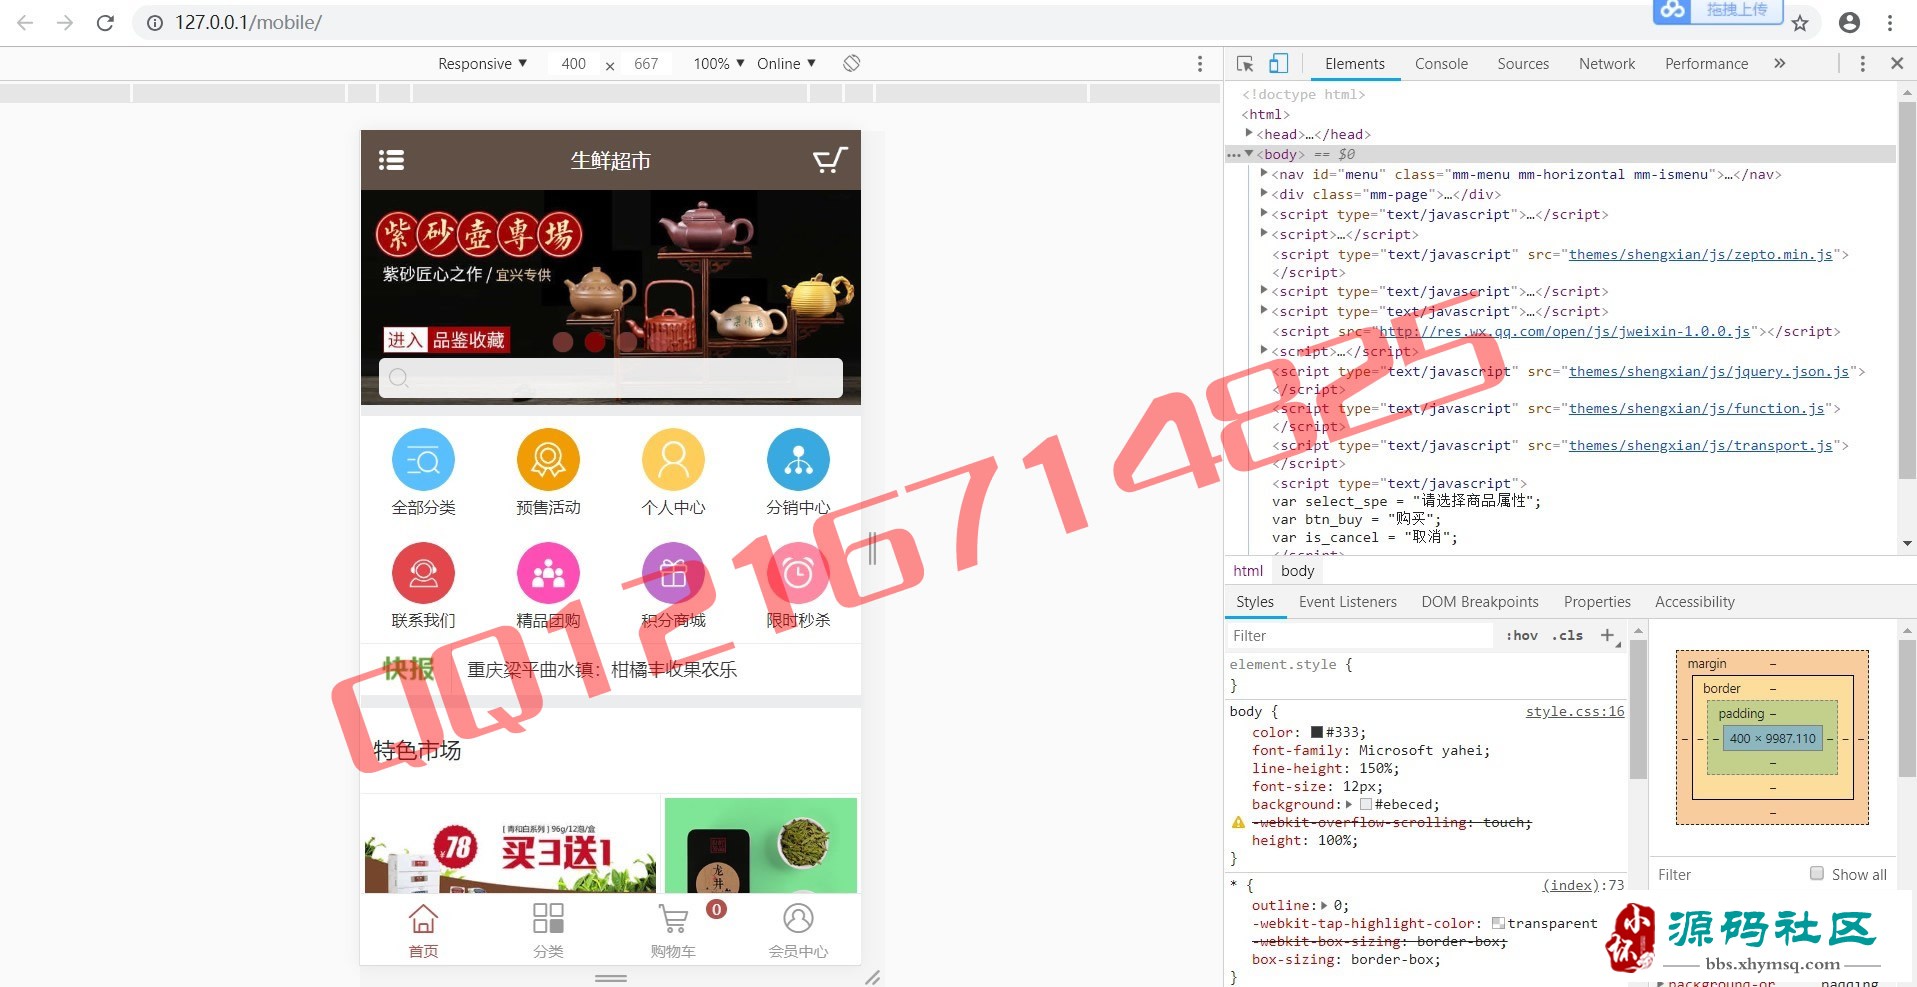
Task: Expand the background property triangle
Action: 1348,804
